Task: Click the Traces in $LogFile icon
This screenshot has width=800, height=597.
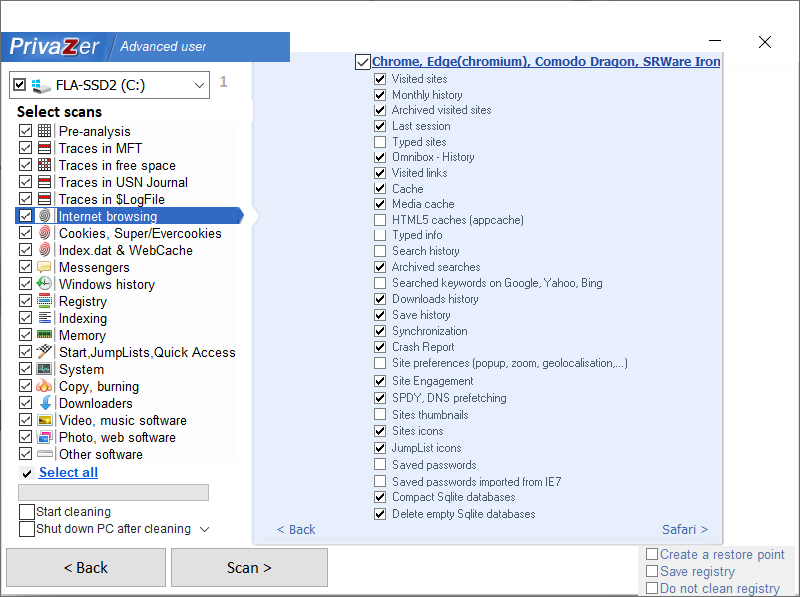Action: [44, 199]
